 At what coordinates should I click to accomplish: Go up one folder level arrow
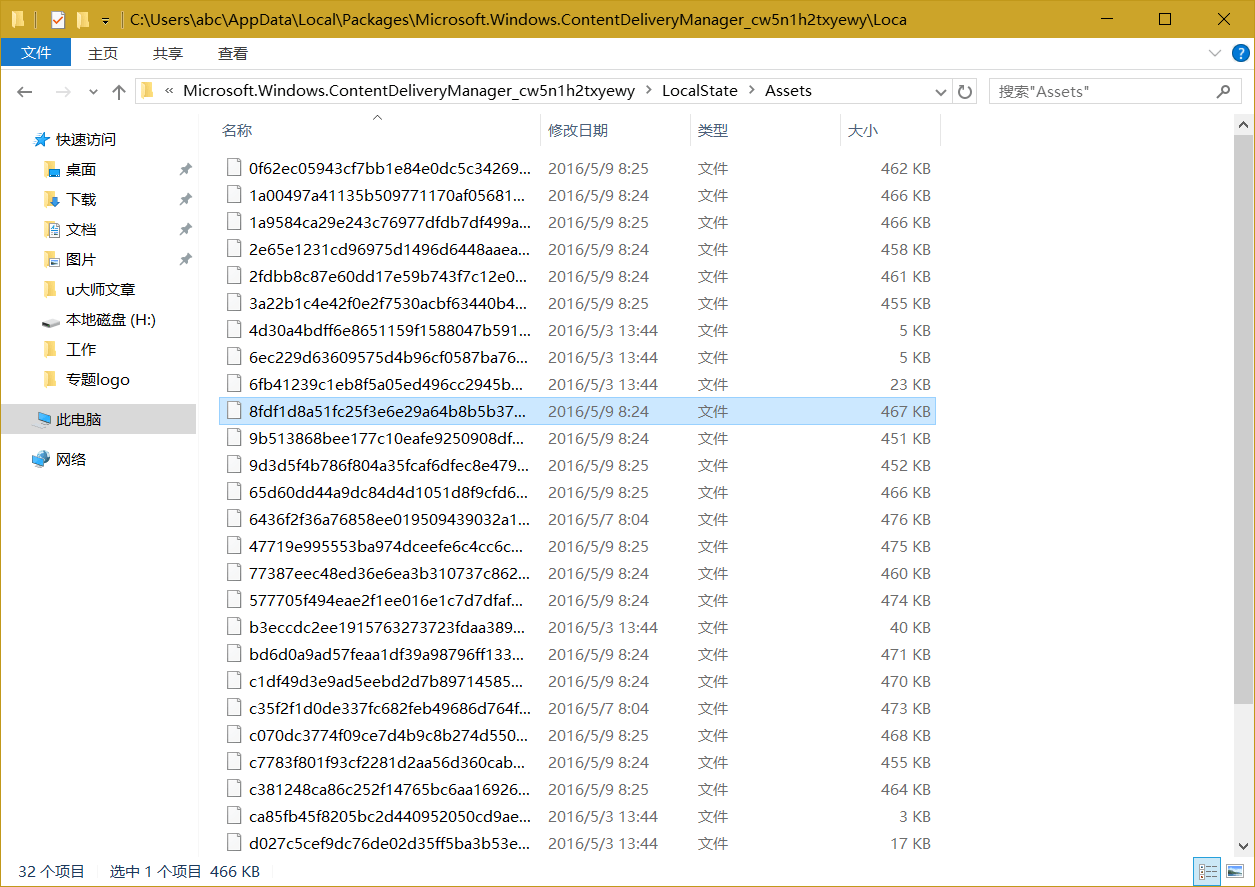pos(119,92)
